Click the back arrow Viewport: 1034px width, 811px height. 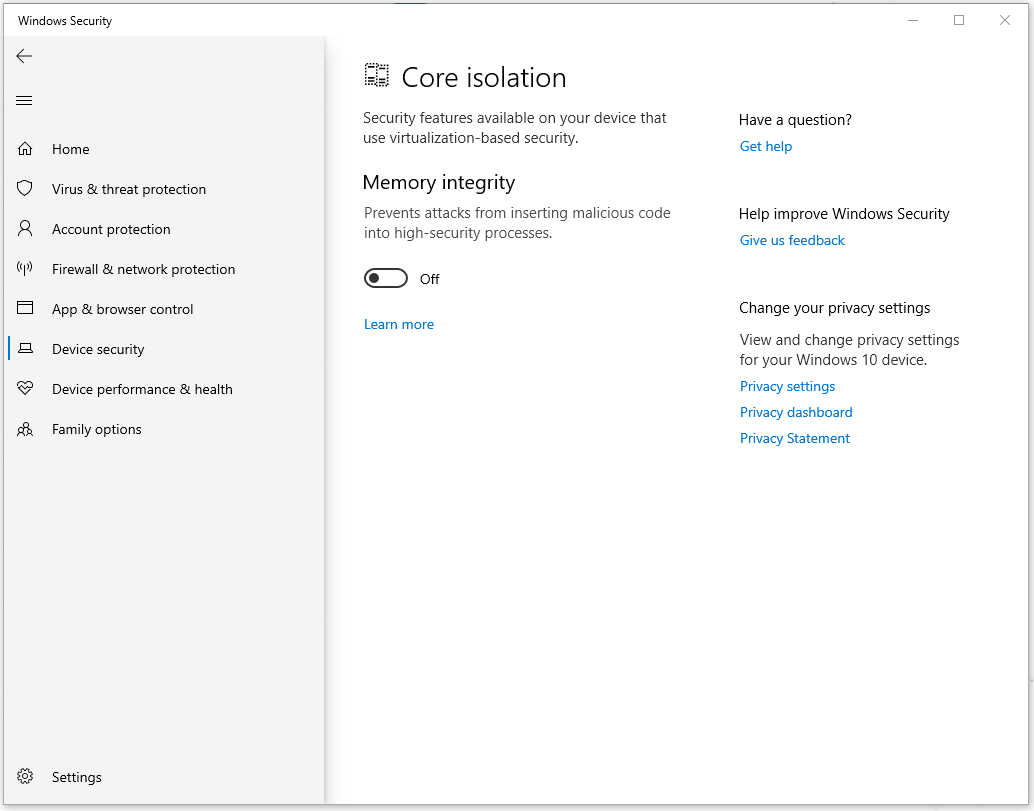24,56
